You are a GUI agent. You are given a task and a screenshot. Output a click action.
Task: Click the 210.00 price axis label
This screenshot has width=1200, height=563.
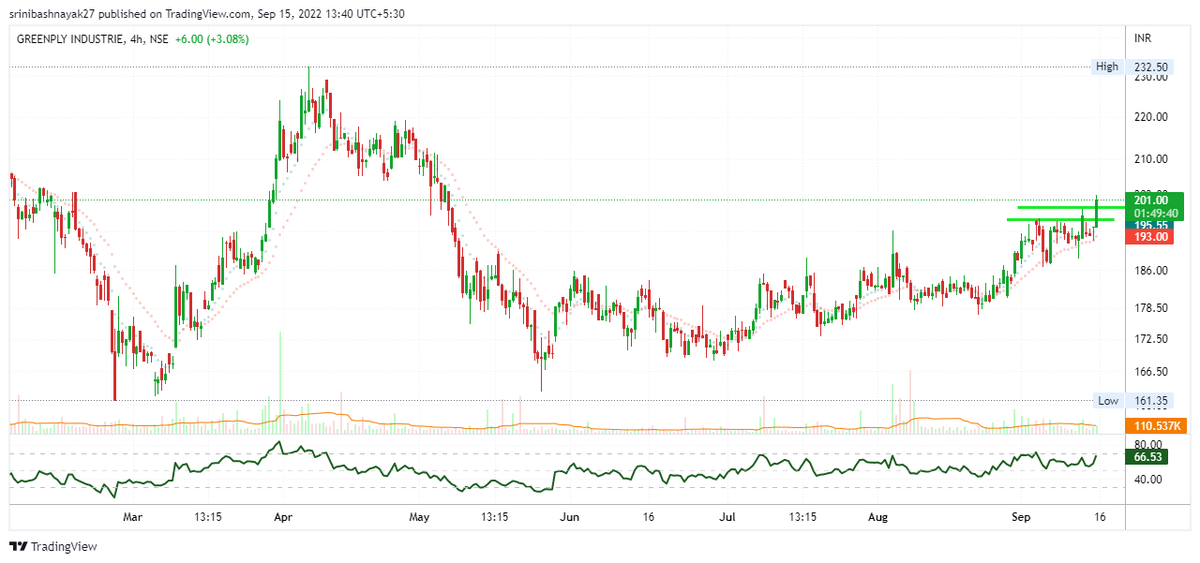(1150, 158)
